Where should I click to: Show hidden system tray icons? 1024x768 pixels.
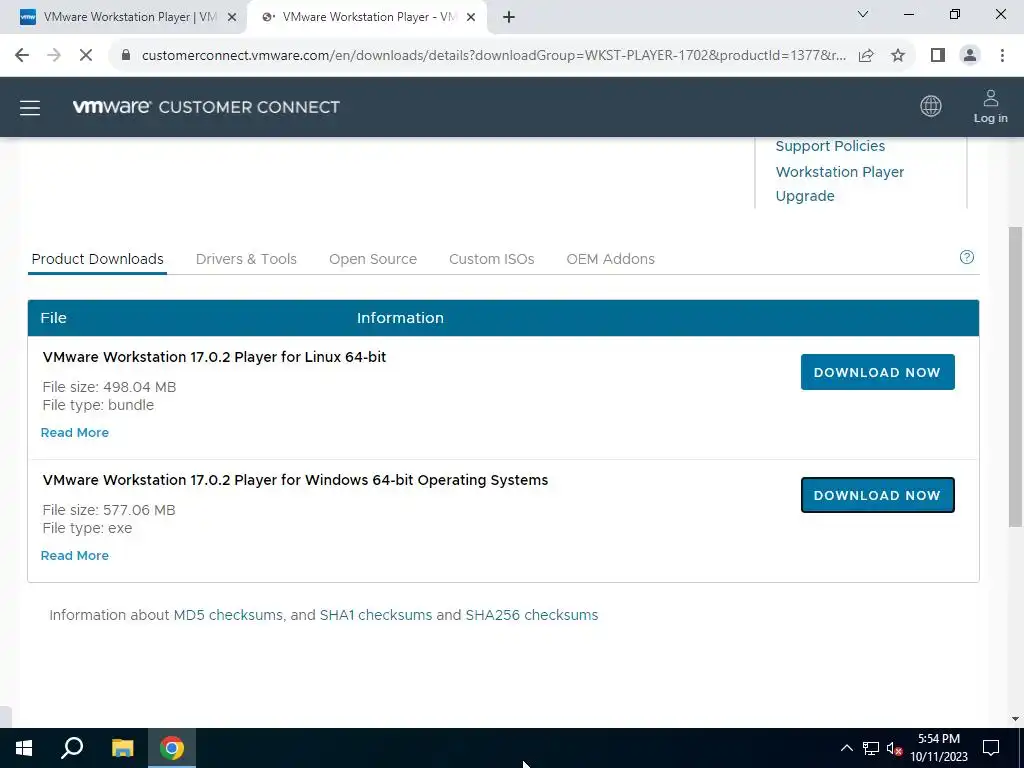[846, 748]
